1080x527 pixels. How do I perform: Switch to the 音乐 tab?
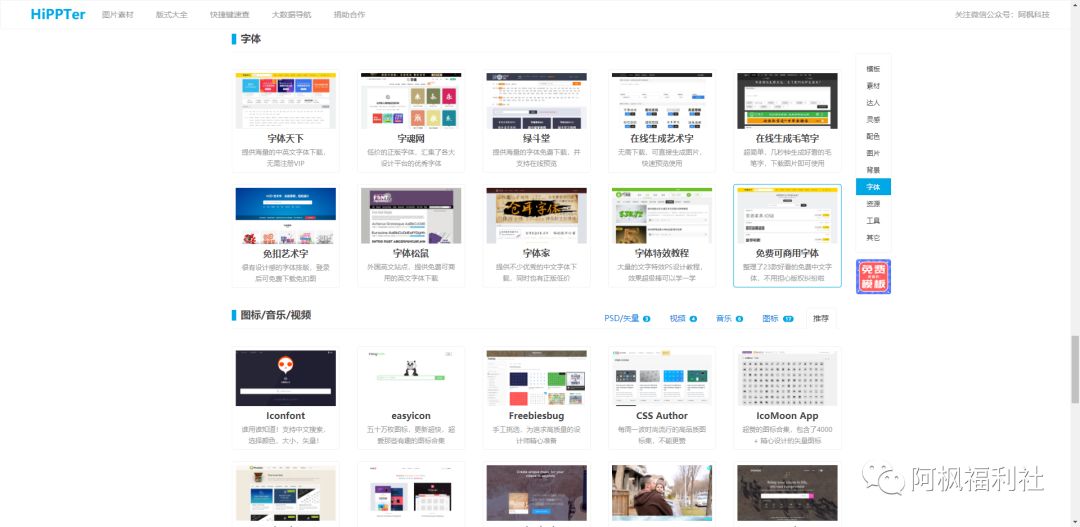click(x=729, y=318)
